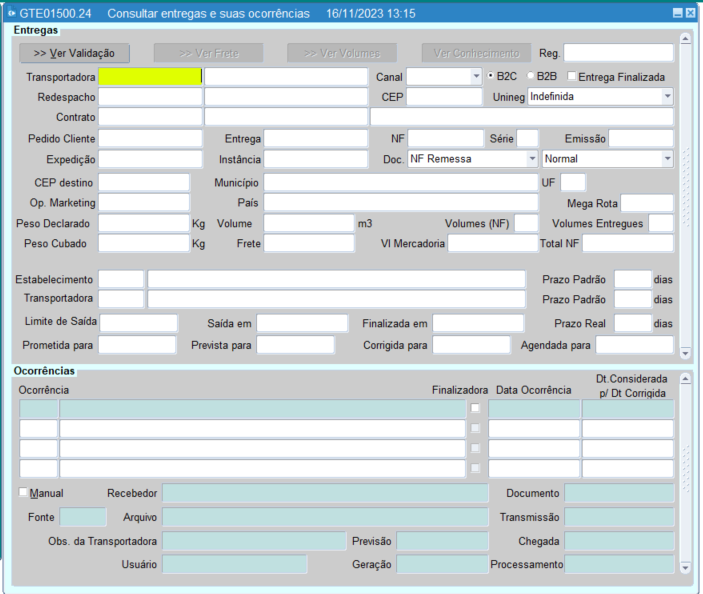The image size is (703, 594).
Task: Select the B2C radio option
Action: tap(489, 76)
